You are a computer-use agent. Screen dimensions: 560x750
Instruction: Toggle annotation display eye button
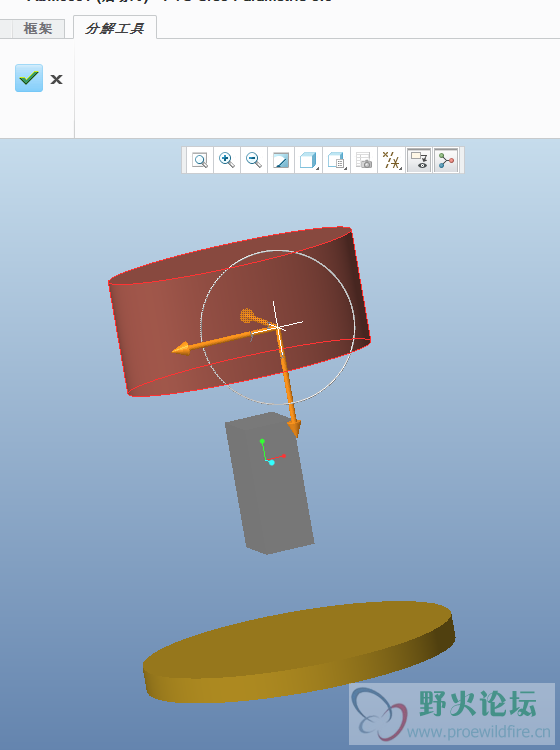coord(419,160)
